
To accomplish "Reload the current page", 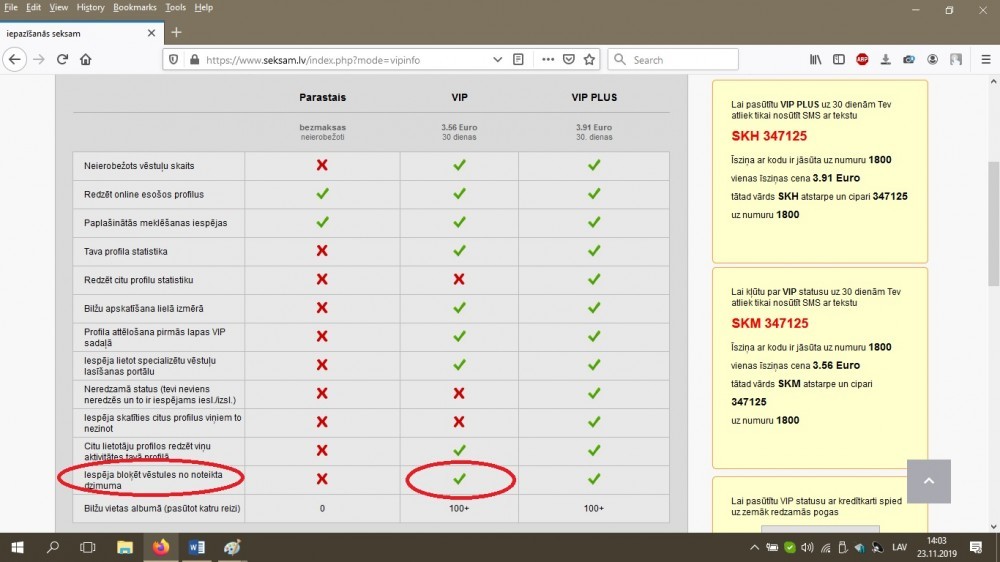I will click(62, 59).
